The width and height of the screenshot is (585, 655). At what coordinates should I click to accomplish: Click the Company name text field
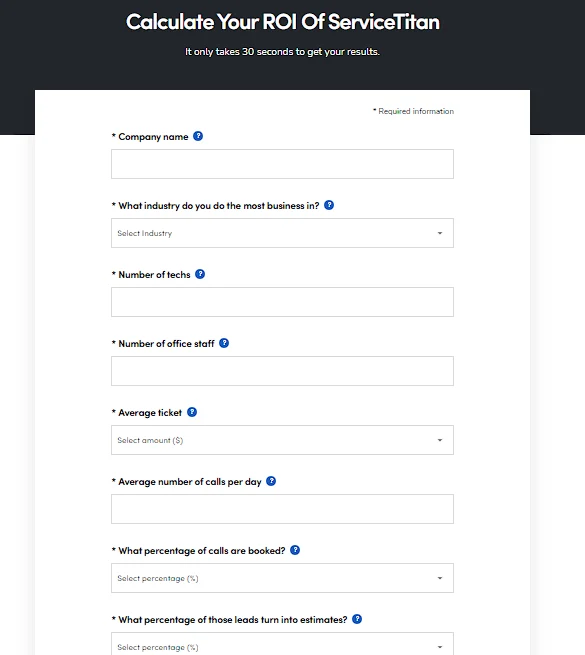click(282, 164)
